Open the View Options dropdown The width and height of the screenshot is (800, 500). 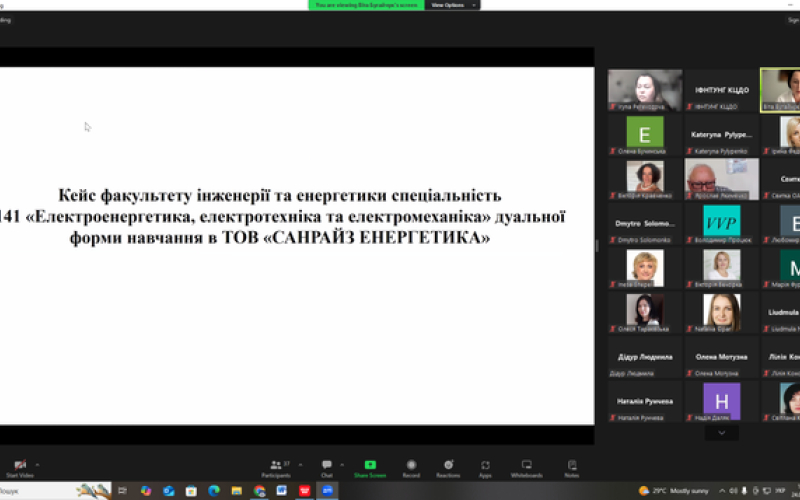click(x=452, y=5)
